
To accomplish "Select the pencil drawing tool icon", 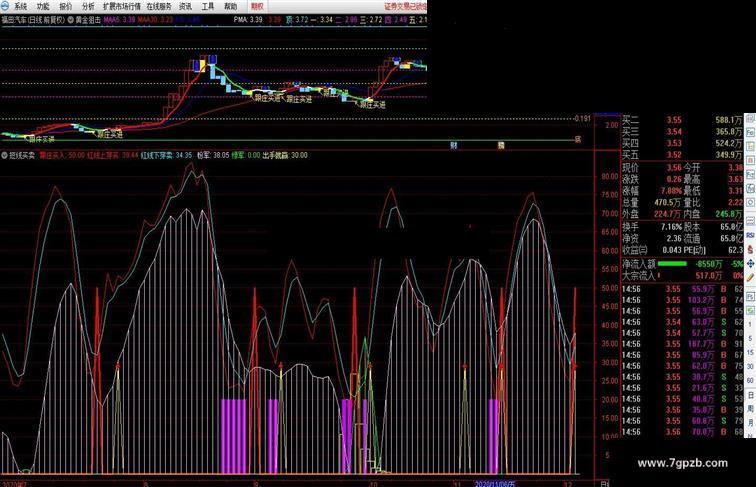I will (751, 278).
